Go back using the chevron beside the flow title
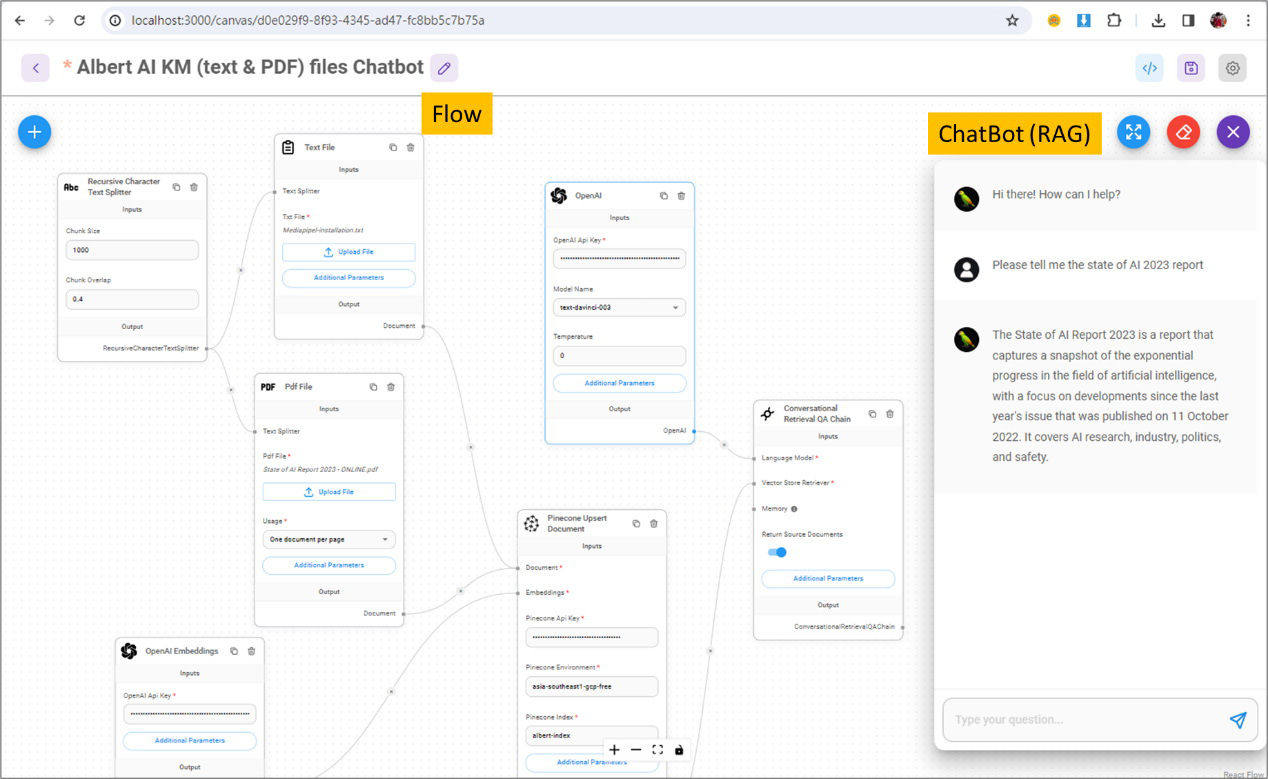The width and height of the screenshot is (1268, 779). coord(36,68)
